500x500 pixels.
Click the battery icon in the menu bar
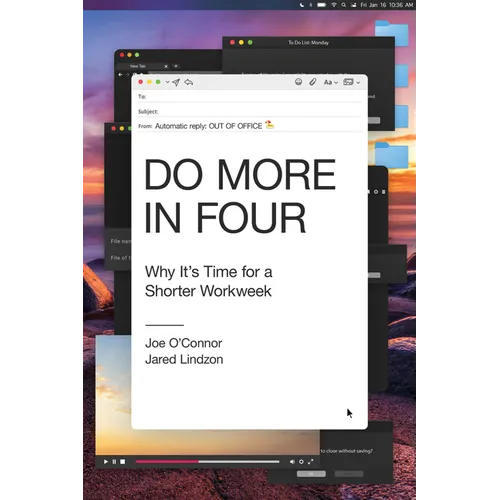pyautogui.click(x=321, y=5)
